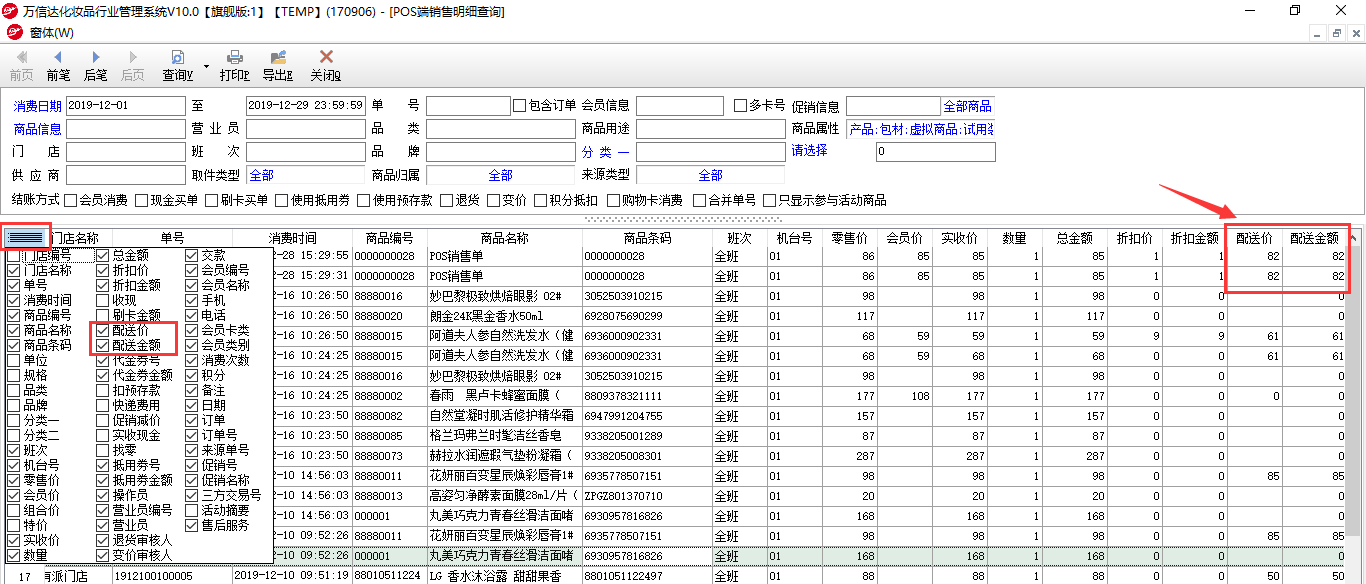This screenshot has height=584, width=1366.
Task: Open the 商品属性 selection field
Action: tap(921, 129)
